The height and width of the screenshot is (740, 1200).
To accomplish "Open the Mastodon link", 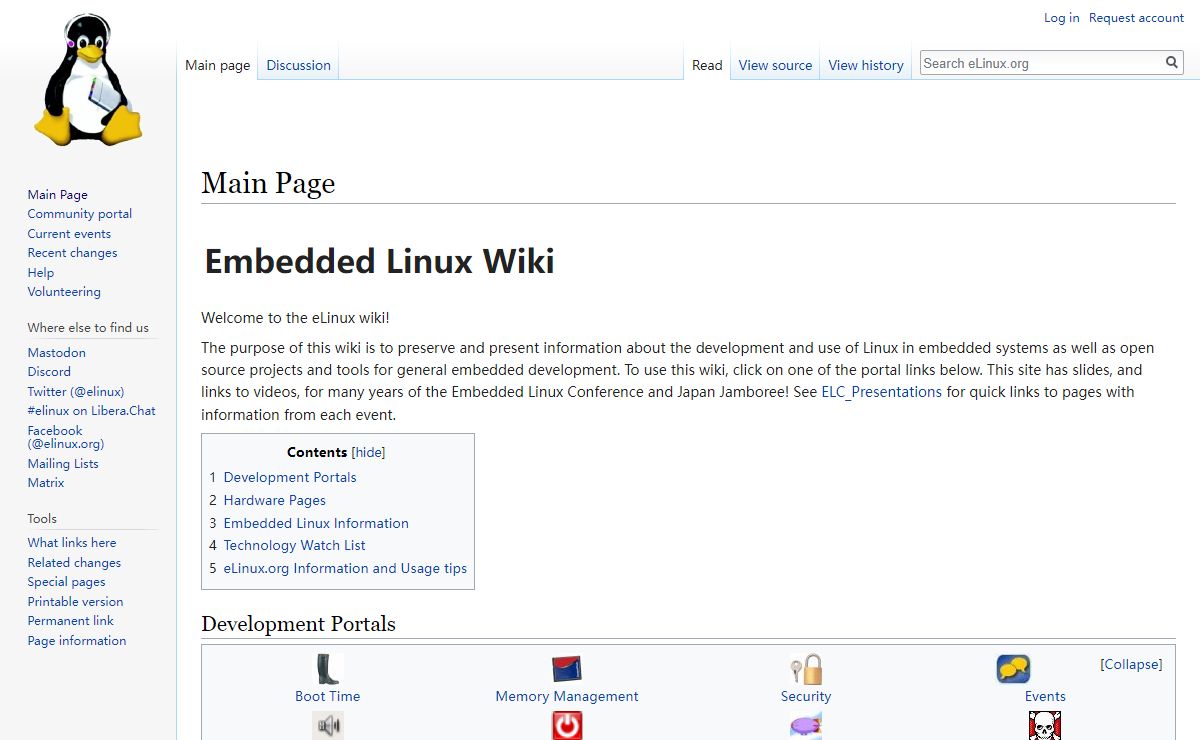I will pyautogui.click(x=57, y=353).
